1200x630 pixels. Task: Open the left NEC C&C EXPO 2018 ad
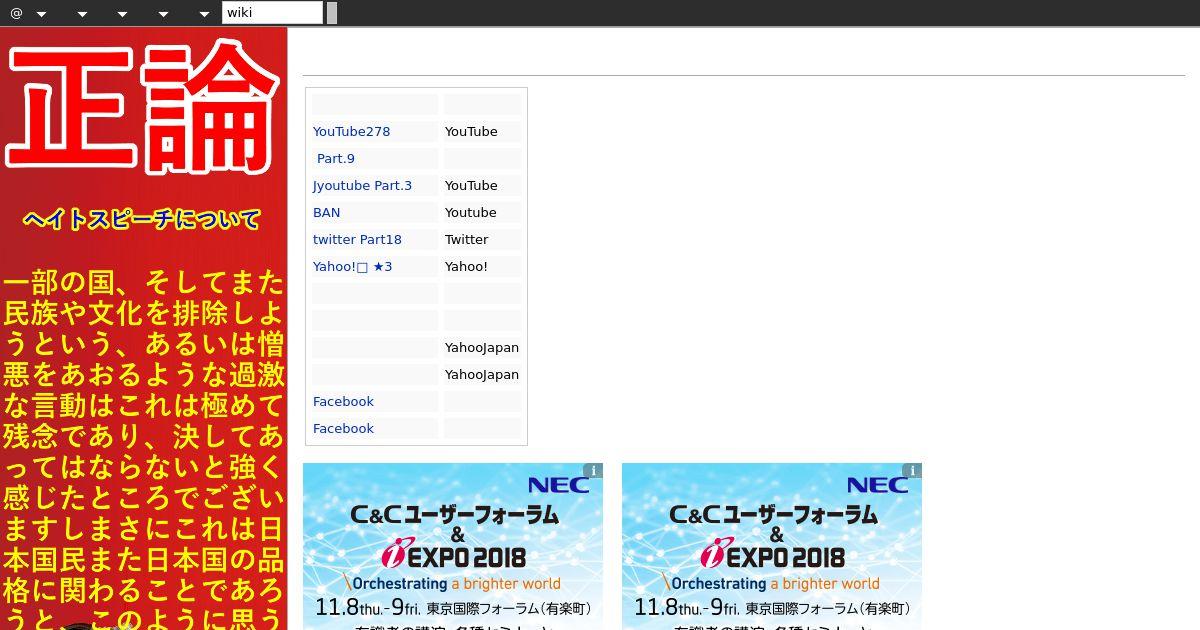453,546
